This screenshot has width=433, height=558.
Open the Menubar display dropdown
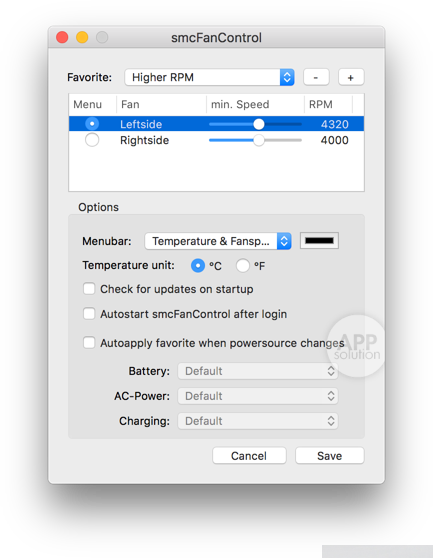tap(218, 241)
